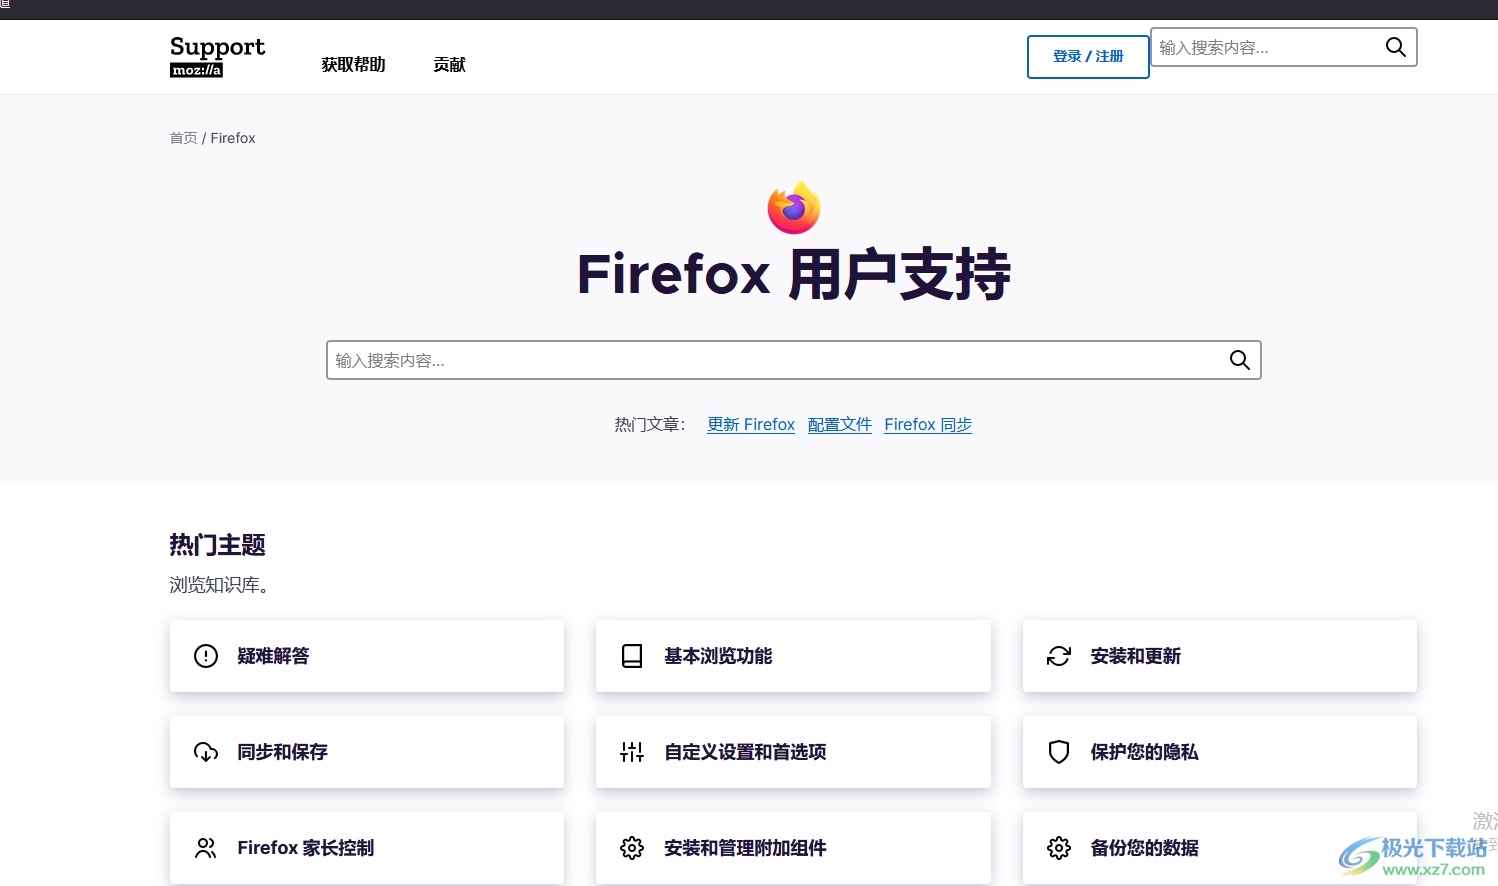Click the cloud download icon on the 同步和保存 card
The height and width of the screenshot is (886, 1498).
[206, 752]
